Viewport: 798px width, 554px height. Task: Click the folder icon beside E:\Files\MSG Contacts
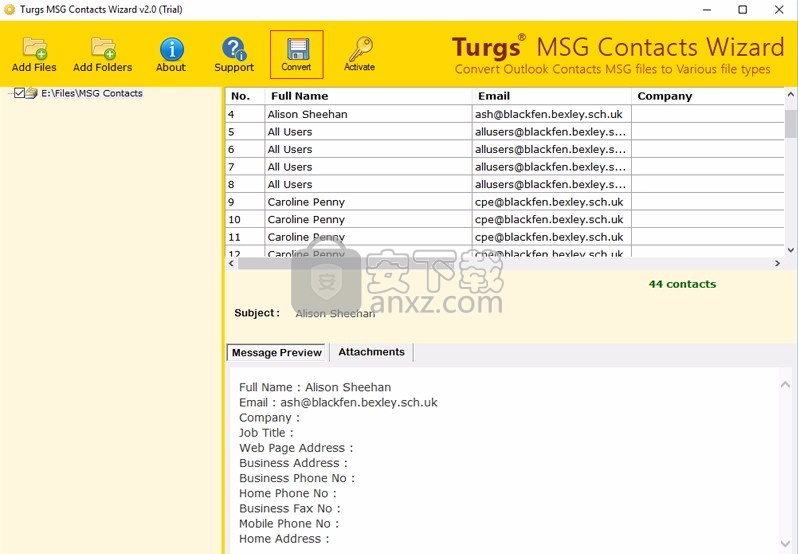pyautogui.click(x=32, y=93)
